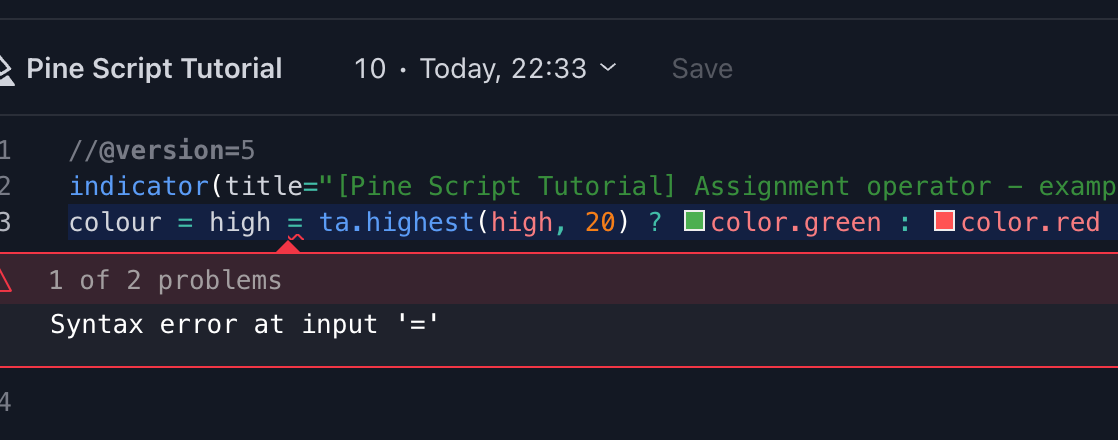Select line number 4 in the gutter
The image size is (1118, 440).
tap(5, 403)
